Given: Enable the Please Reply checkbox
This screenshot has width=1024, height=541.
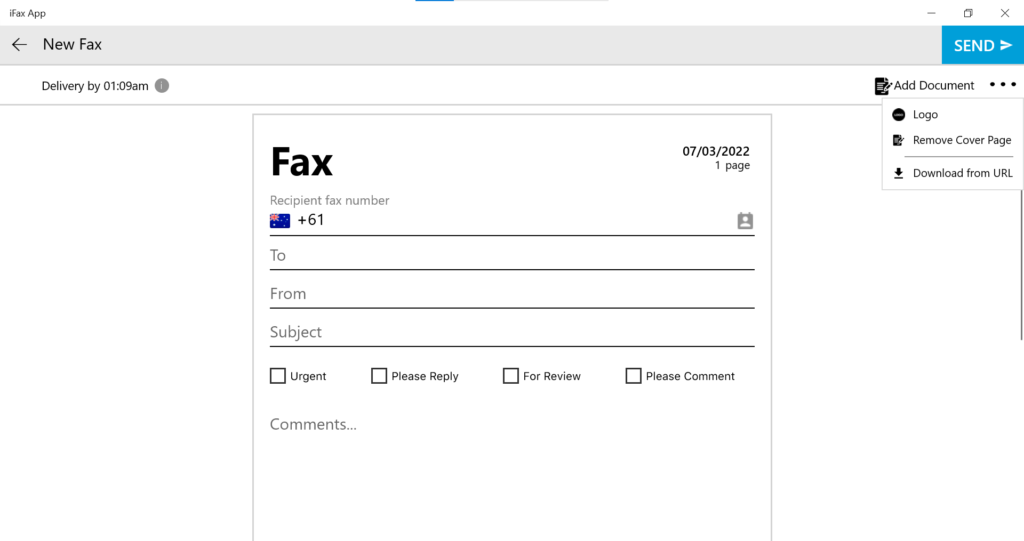Looking at the screenshot, I should tap(379, 376).
